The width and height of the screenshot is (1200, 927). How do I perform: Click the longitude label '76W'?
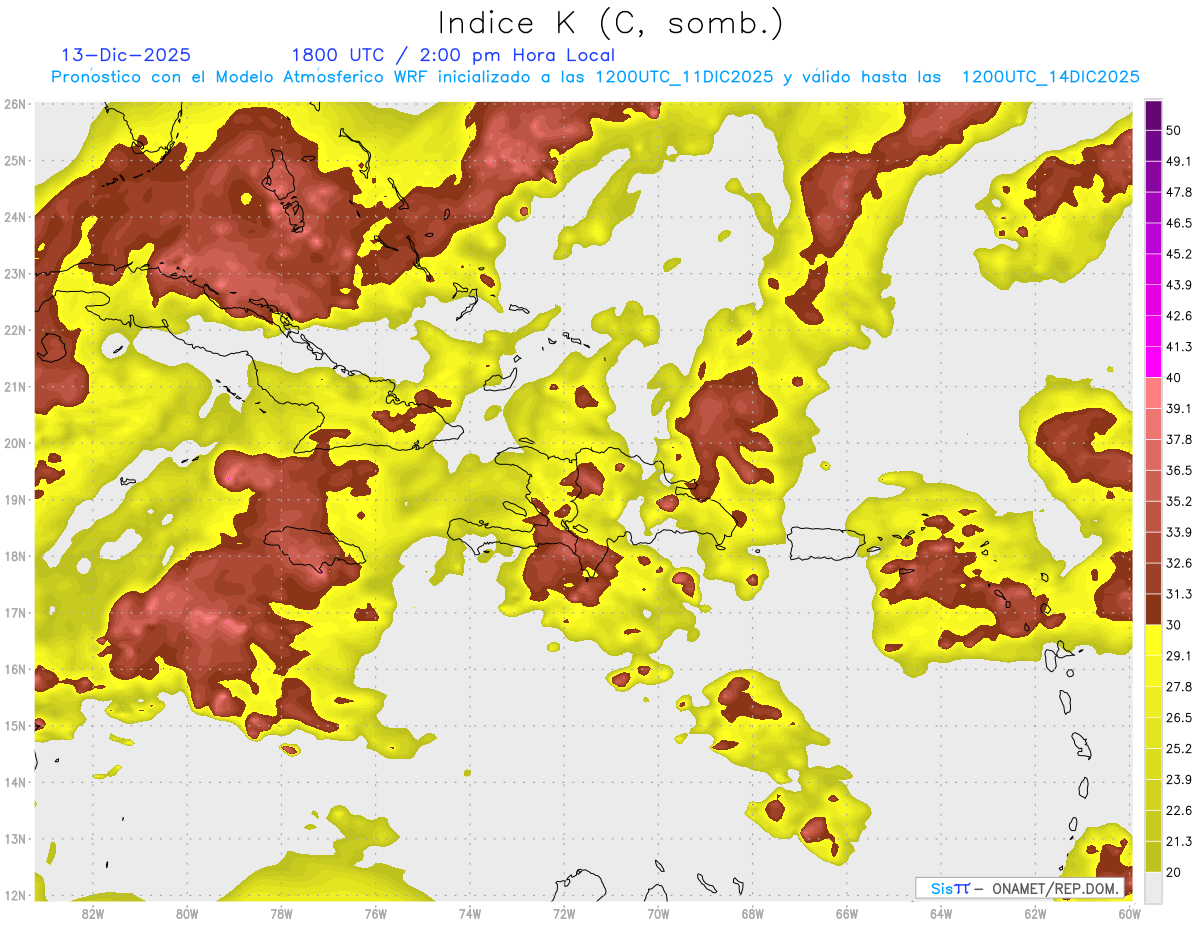[375, 913]
